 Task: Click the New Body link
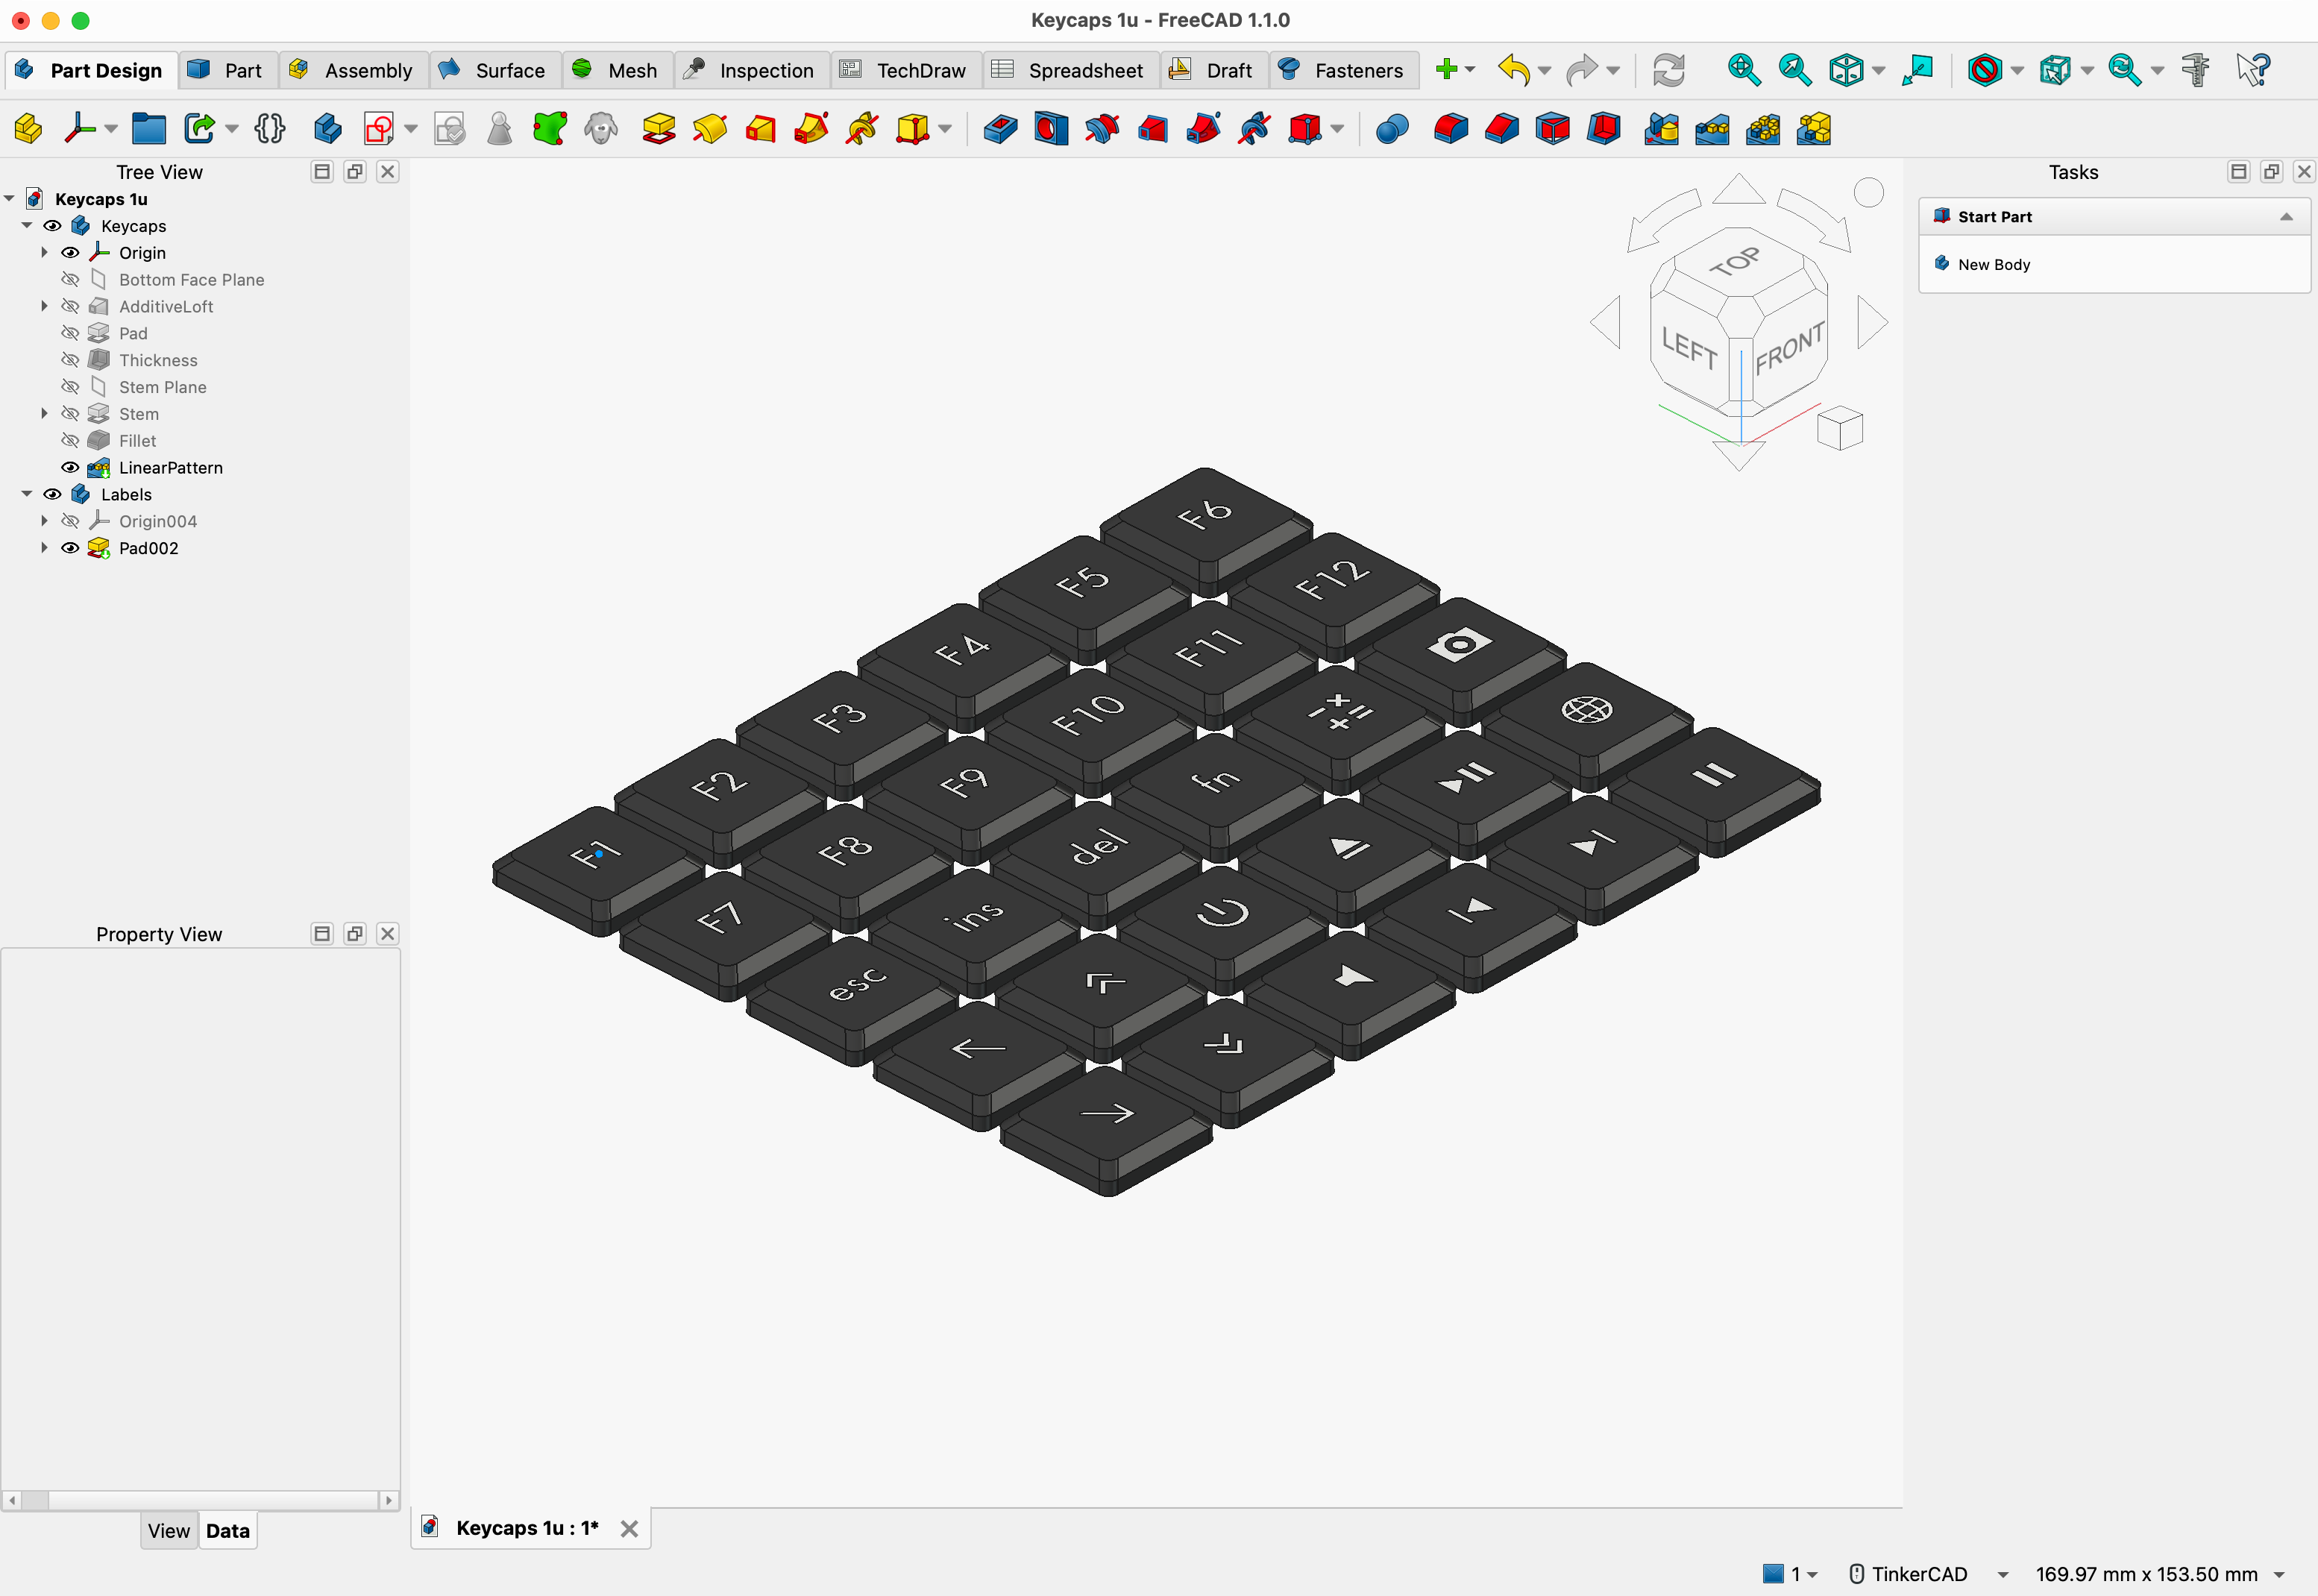[1993, 264]
